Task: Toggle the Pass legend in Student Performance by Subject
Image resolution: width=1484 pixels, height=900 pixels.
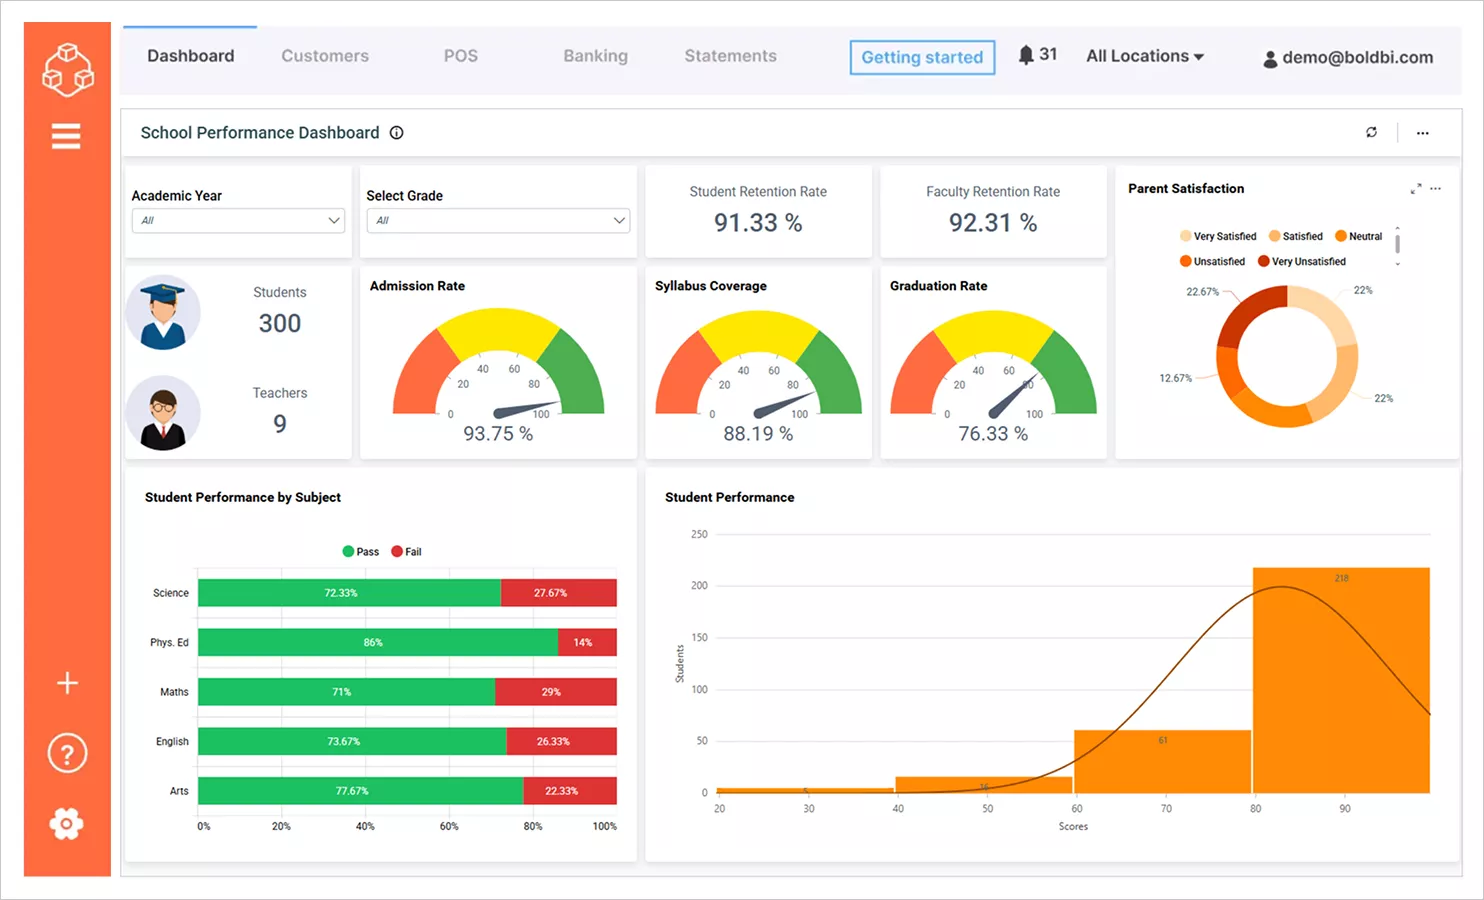Action: [360, 551]
